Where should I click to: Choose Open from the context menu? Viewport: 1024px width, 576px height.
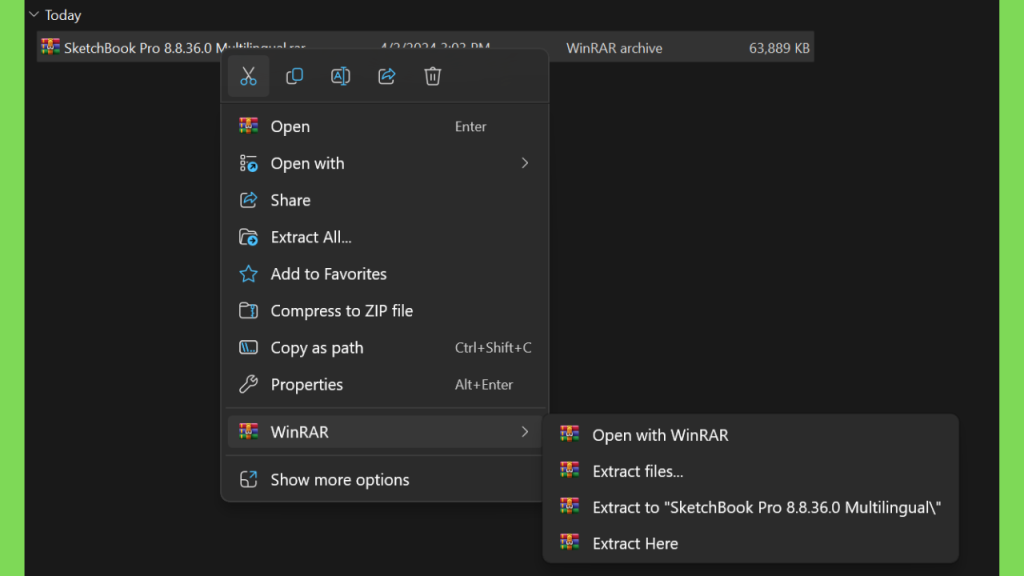385,126
